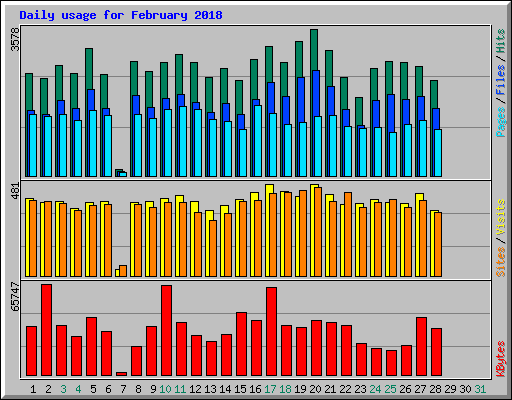
Task: Click day 24 on the x-axis
Action: [x=375, y=389]
